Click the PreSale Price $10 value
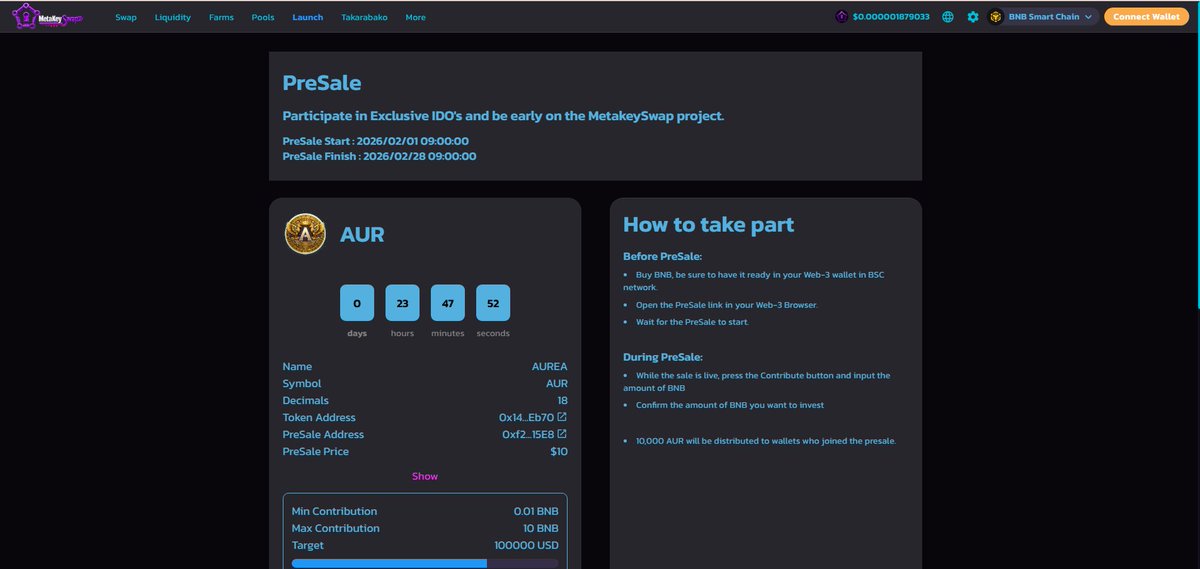Viewport: 1200px width, 569px height. point(559,452)
